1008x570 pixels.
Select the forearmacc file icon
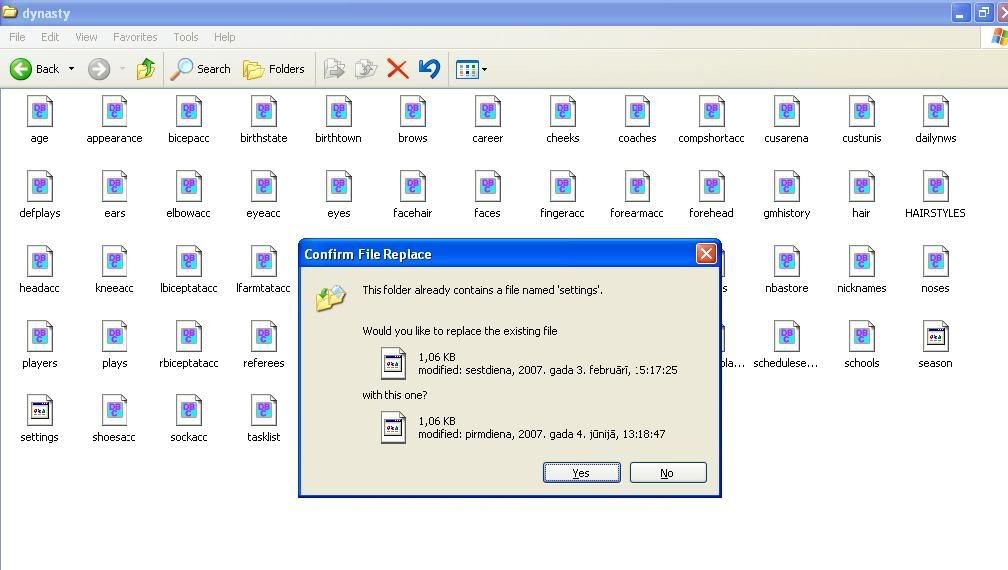pos(637,186)
